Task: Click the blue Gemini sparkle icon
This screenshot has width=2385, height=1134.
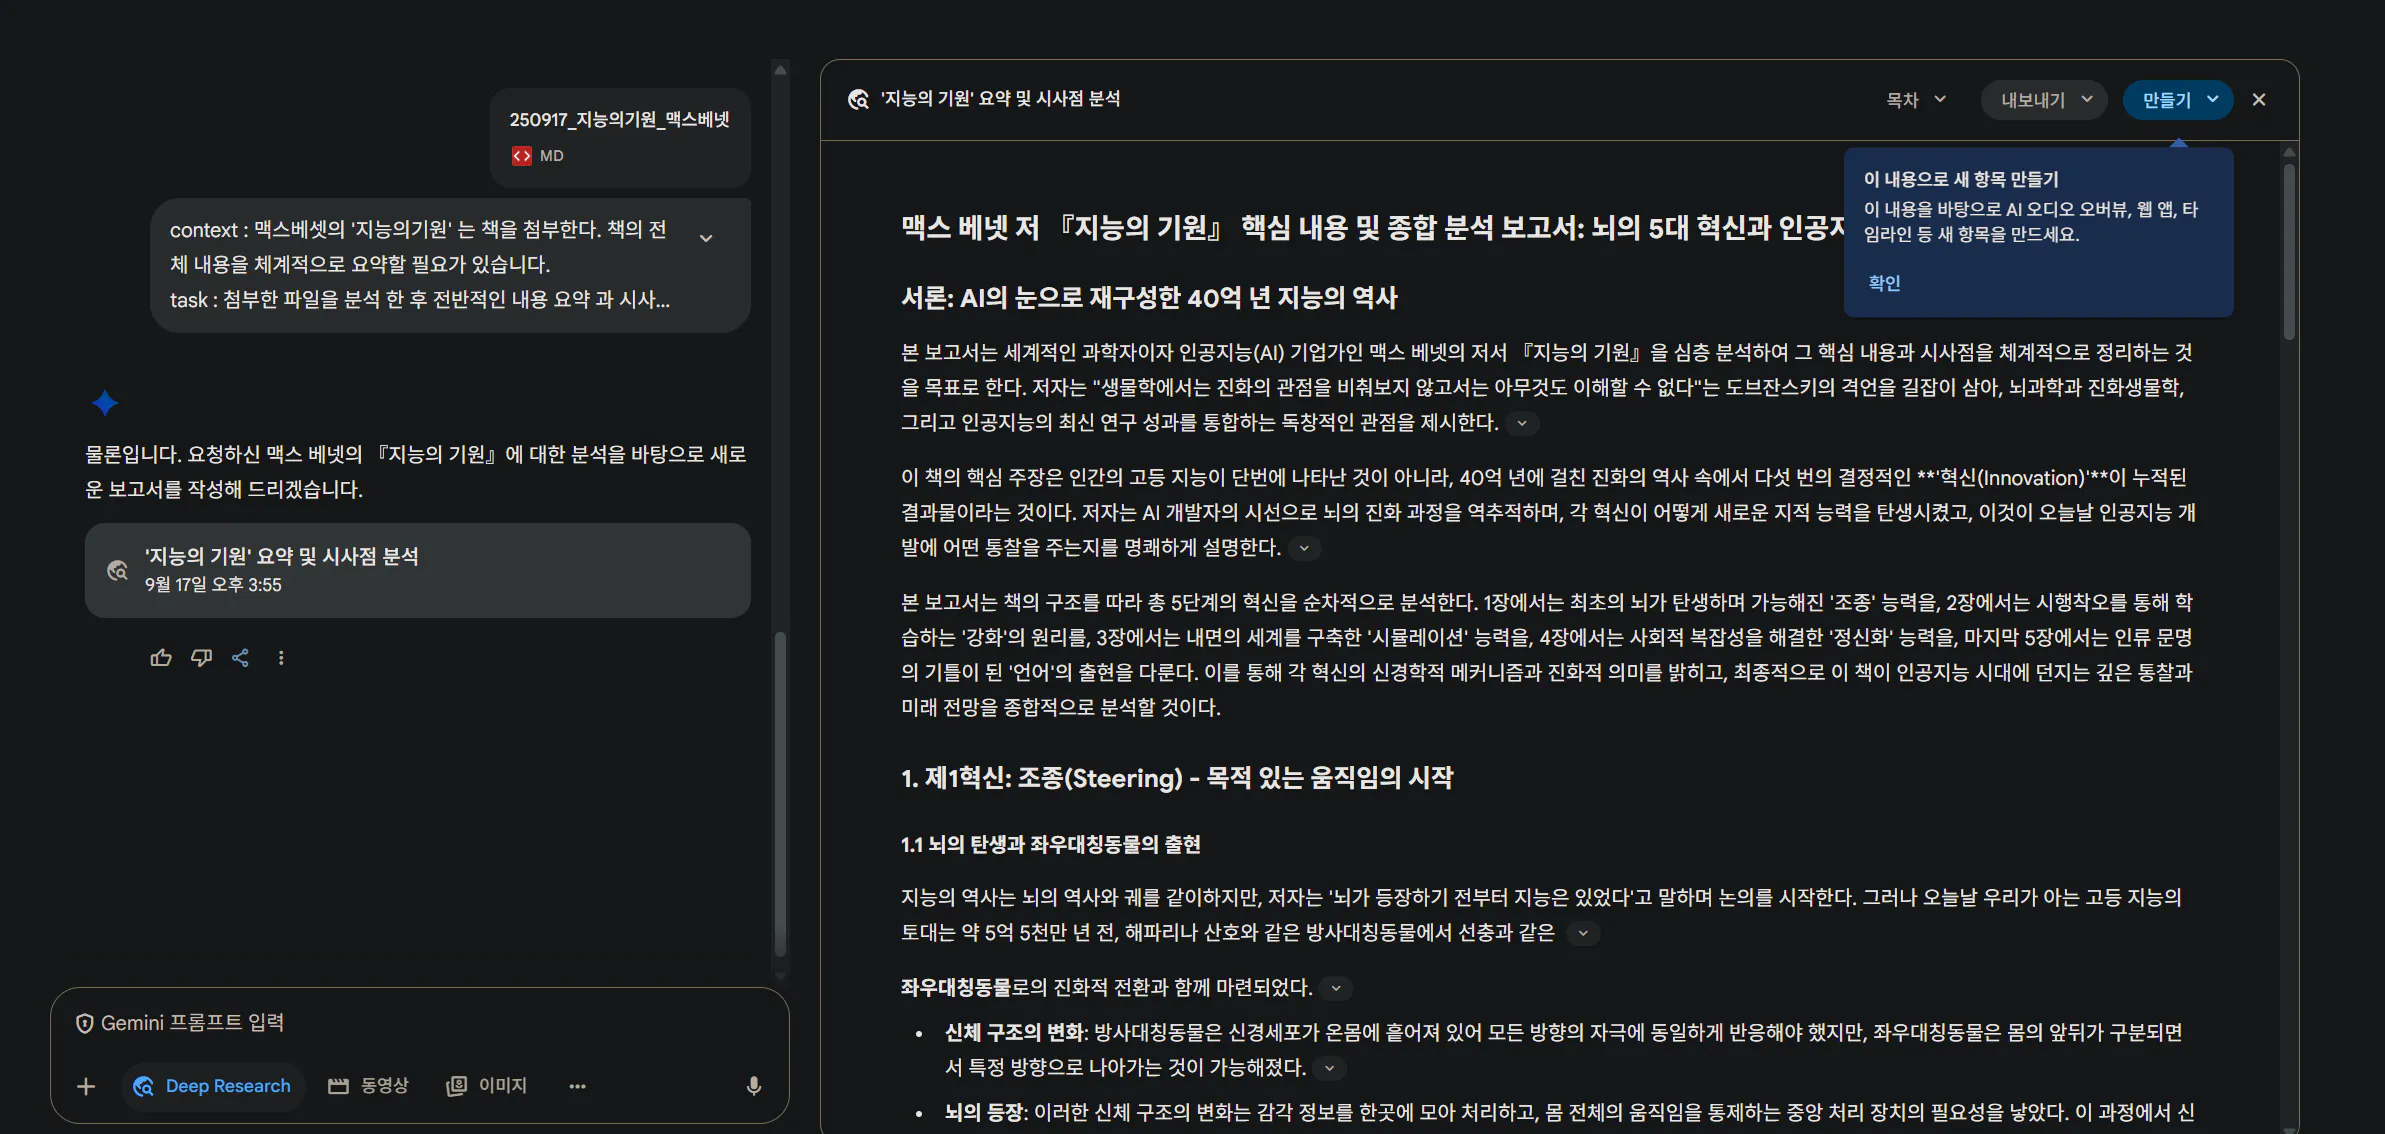Action: (105, 403)
